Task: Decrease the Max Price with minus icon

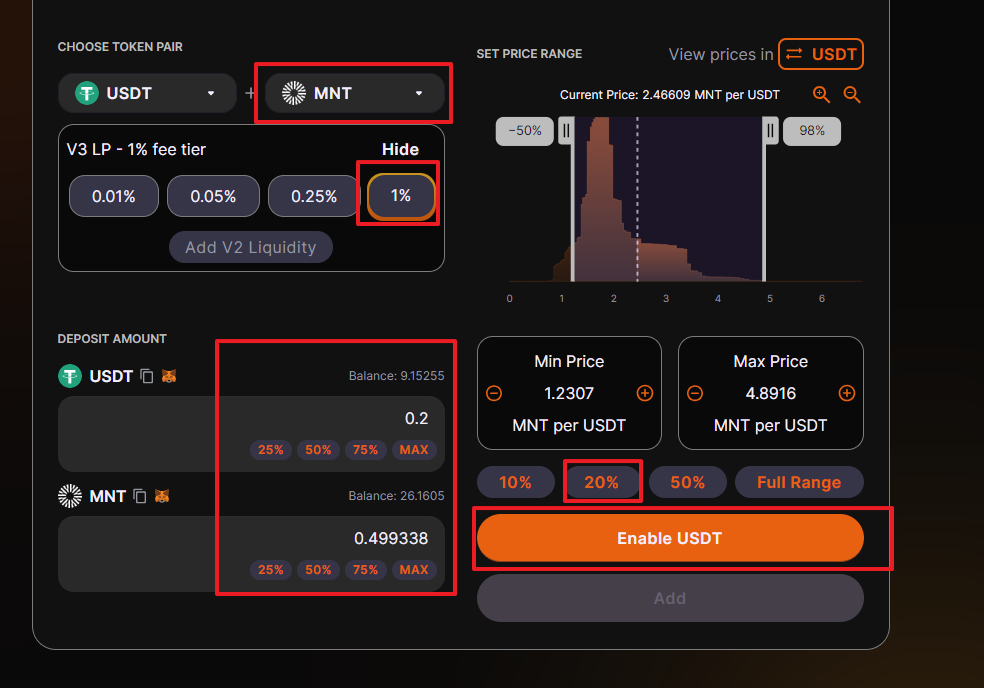Action: 695,393
